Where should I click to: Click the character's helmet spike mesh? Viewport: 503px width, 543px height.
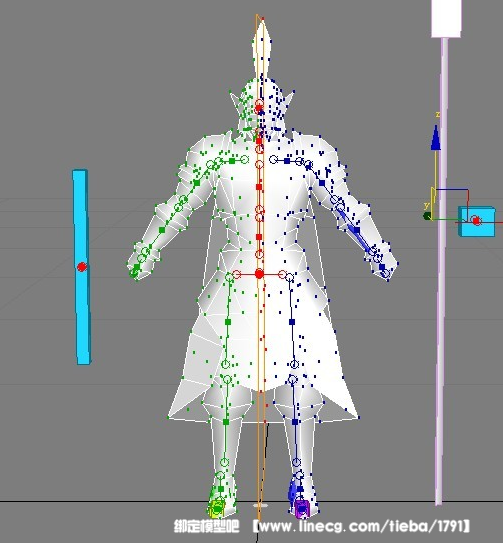(262, 48)
